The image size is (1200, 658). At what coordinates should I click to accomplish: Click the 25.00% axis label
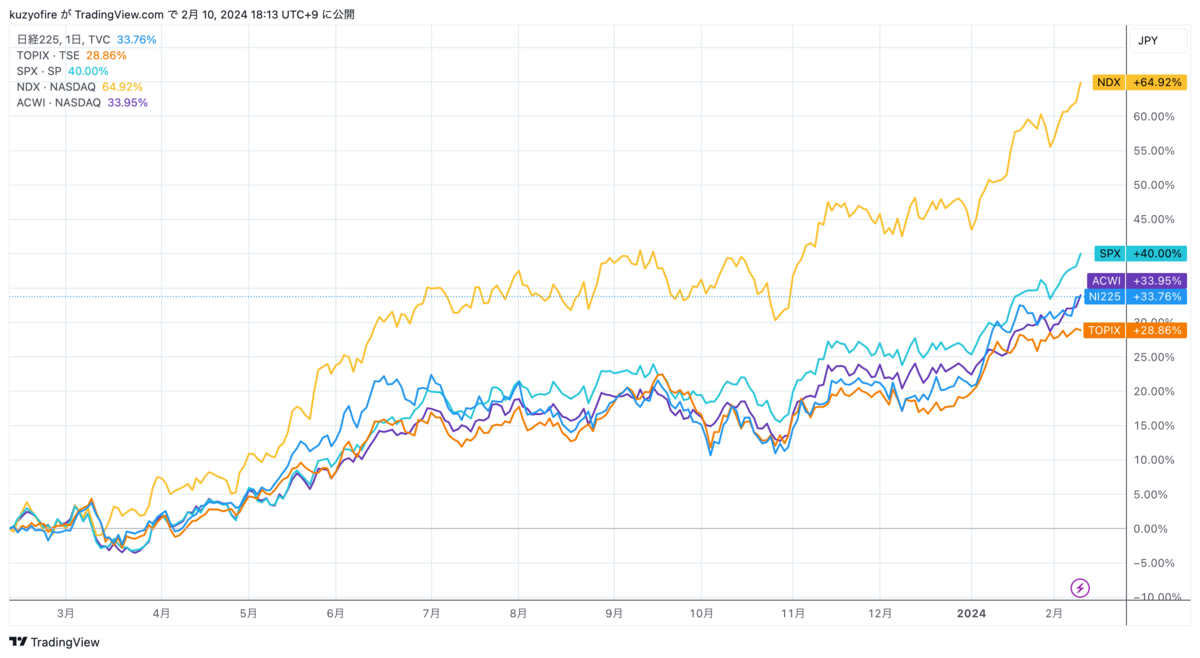click(x=1154, y=357)
